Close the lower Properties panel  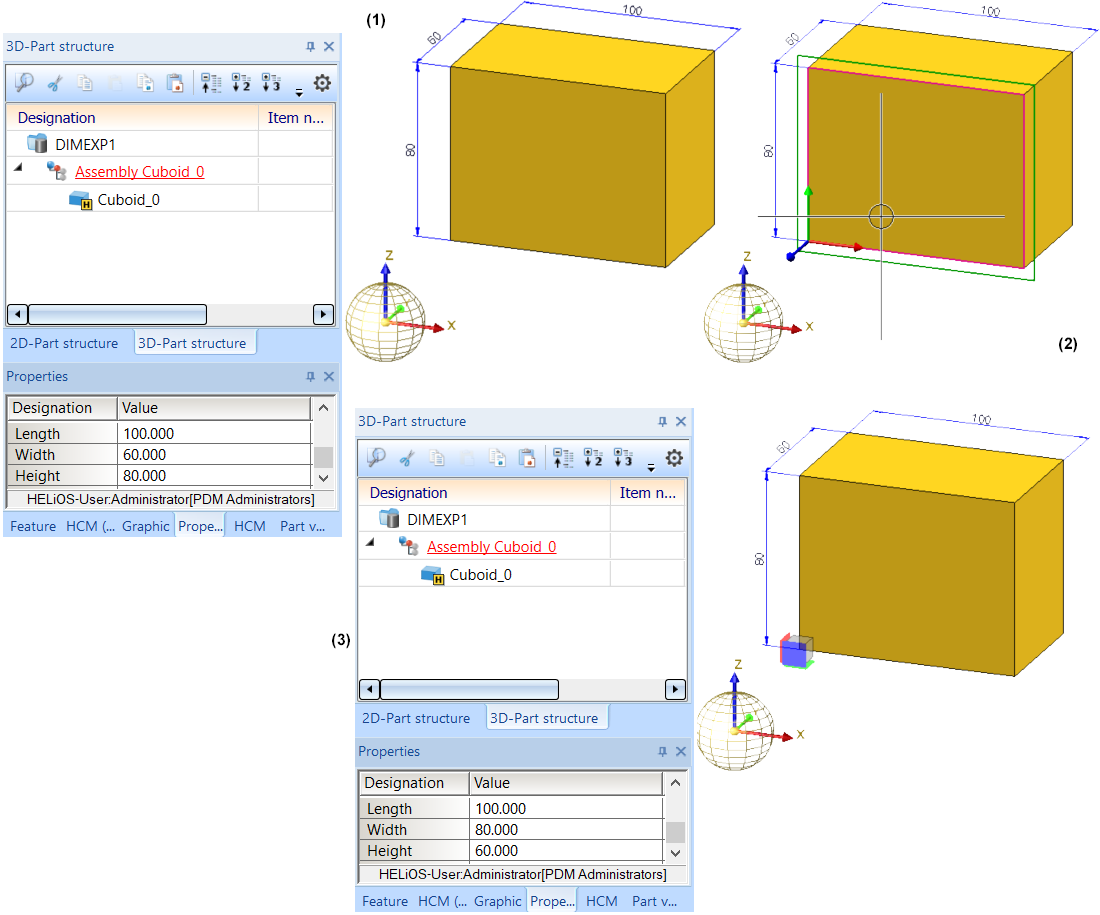[x=681, y=752]
